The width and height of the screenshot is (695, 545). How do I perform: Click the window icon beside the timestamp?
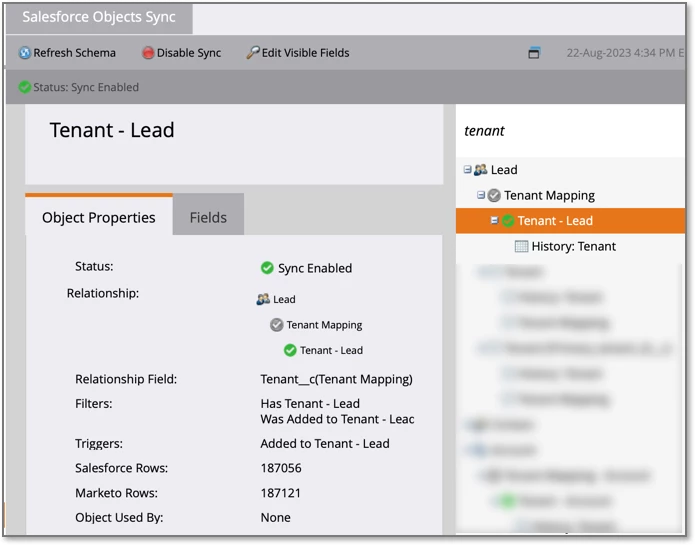tap(534, 53)
